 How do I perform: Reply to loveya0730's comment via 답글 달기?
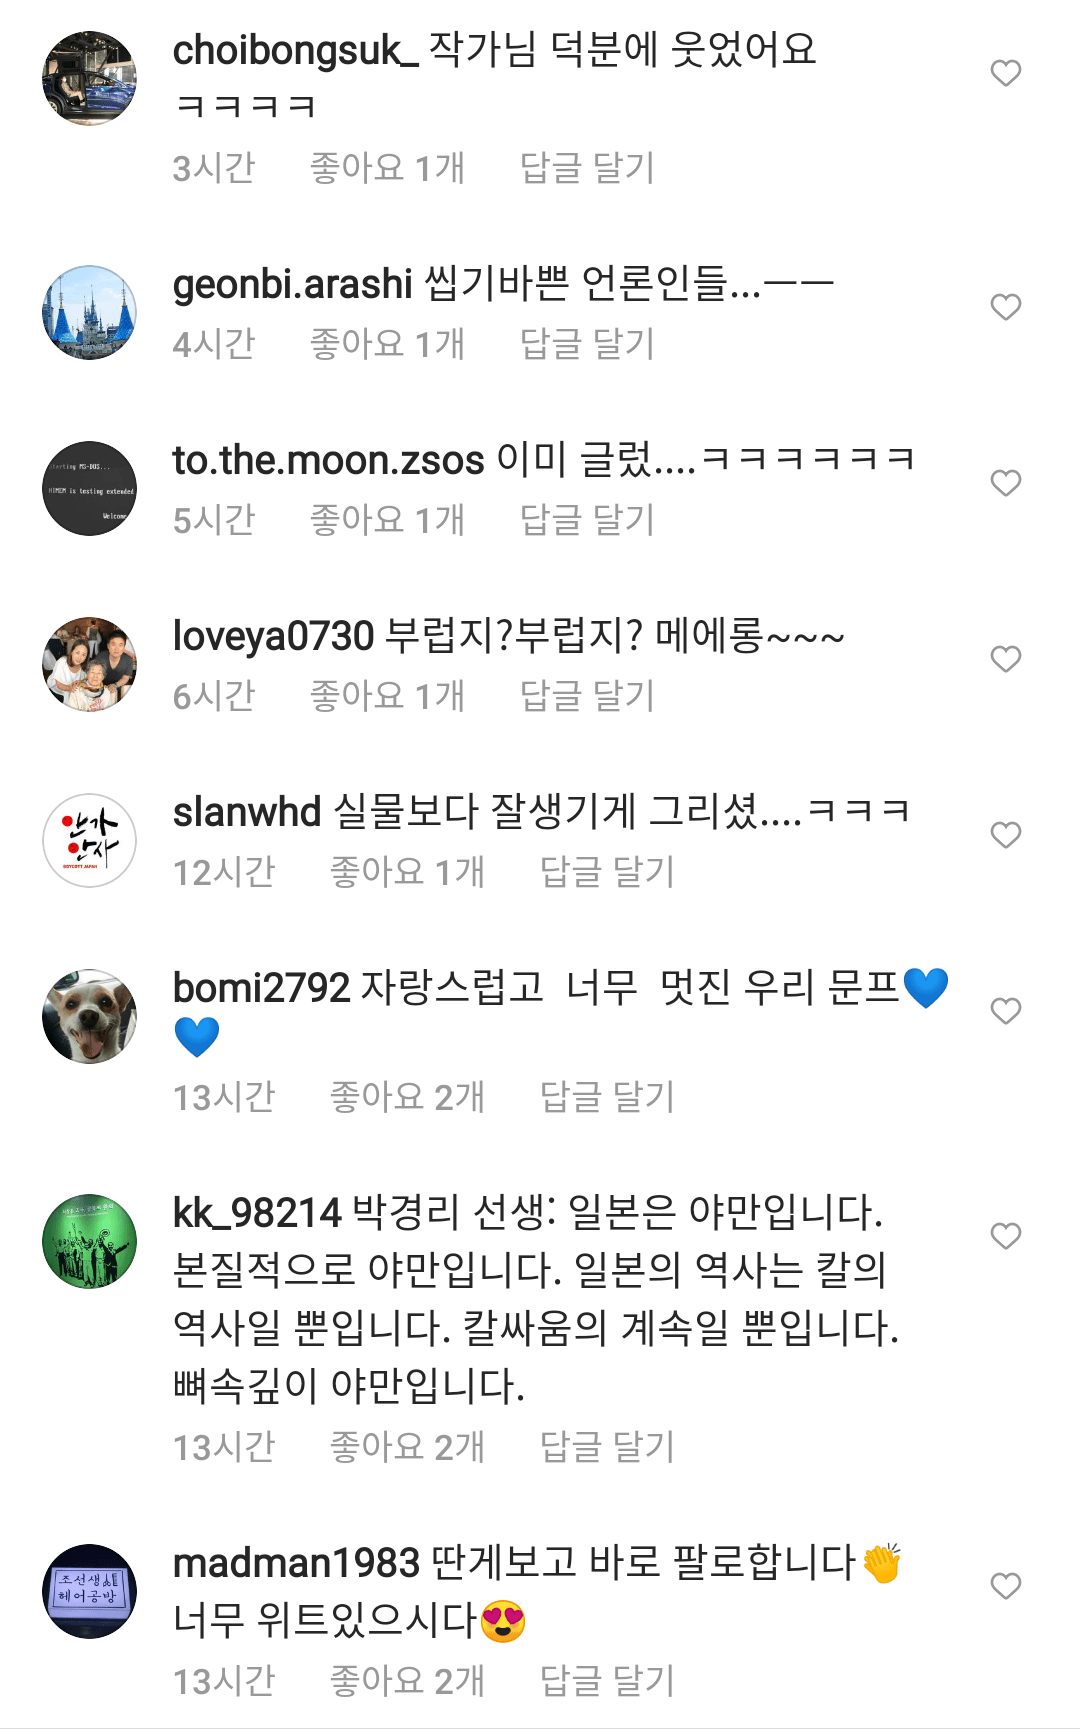point(587,696)
